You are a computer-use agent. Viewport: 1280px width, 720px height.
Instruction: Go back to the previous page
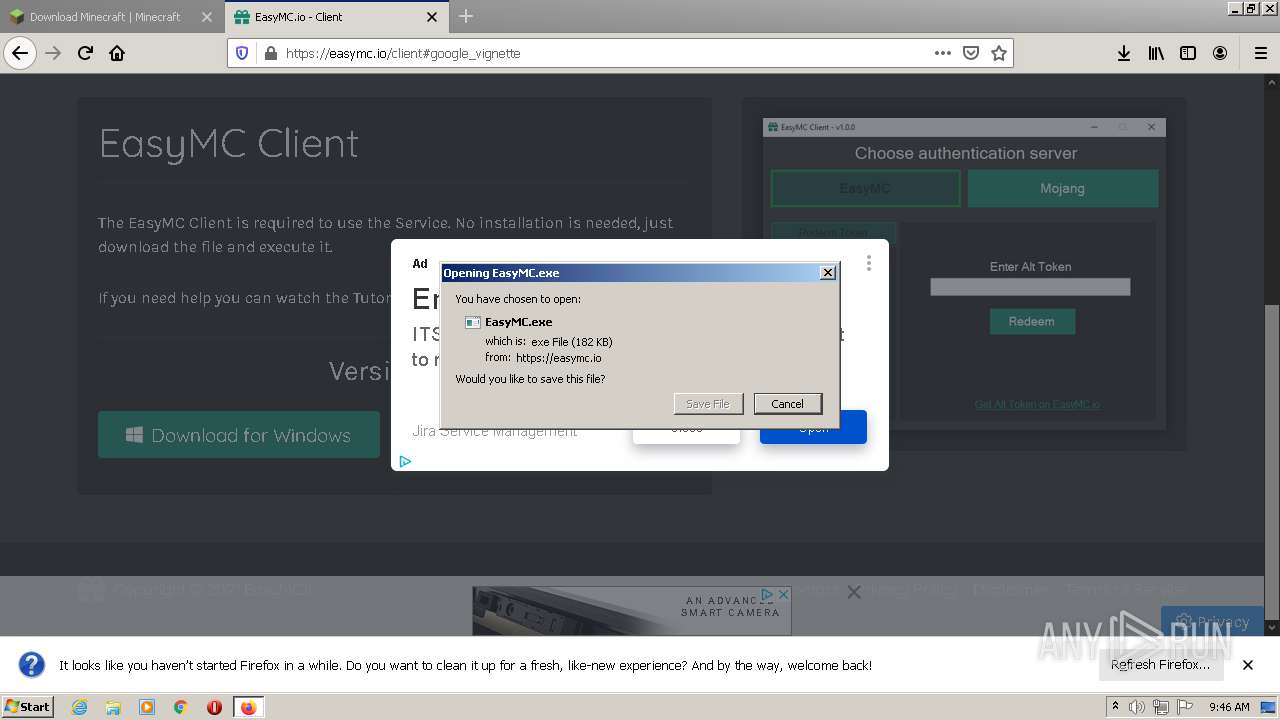(x=20, y=53)
